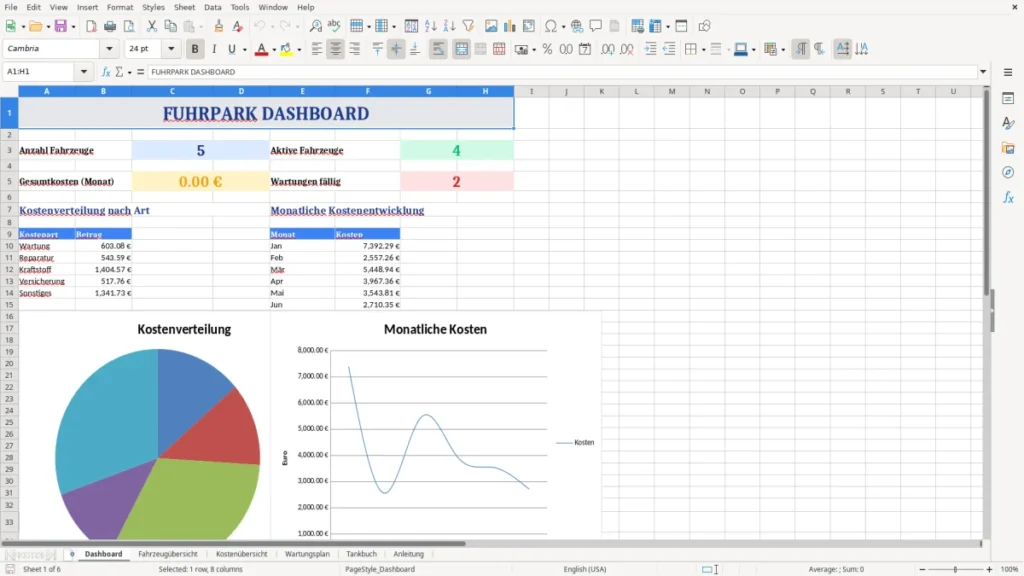The width and height of the screenshot is (1024, 576).
Task: Open the sidebar Gallery panel icon
Action: coord(1008,148)
